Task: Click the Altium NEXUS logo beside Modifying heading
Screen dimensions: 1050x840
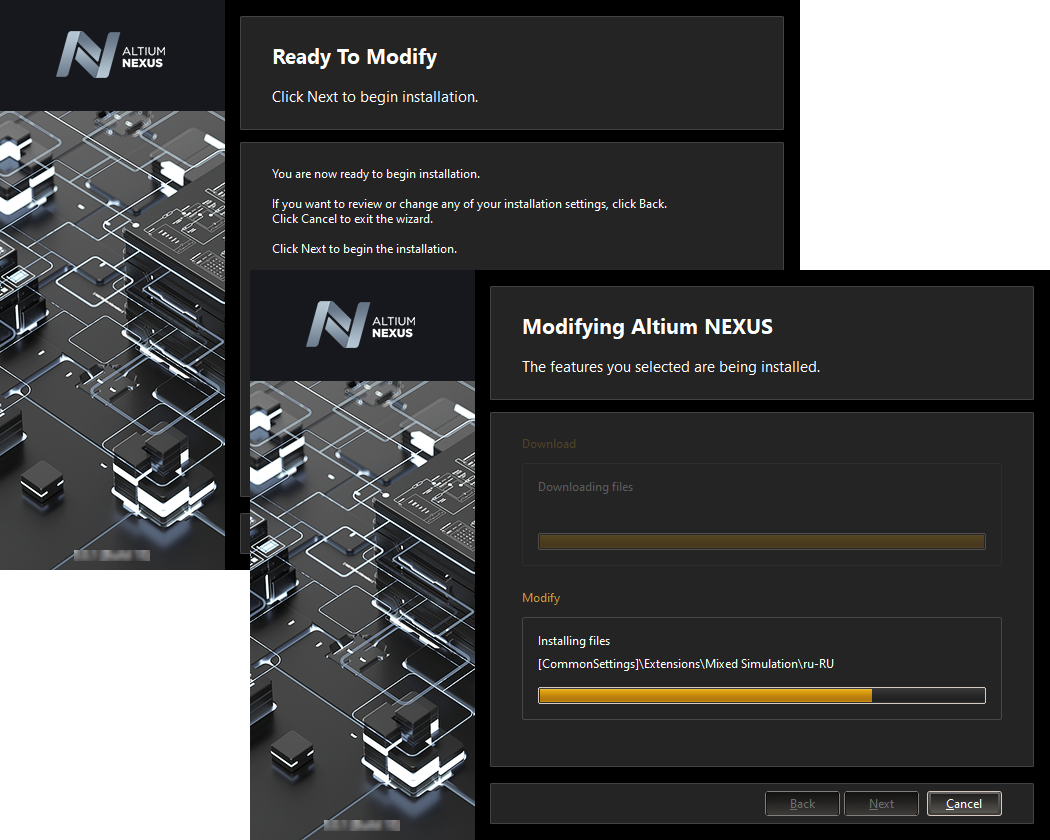Action: click(x=361, y=325)
